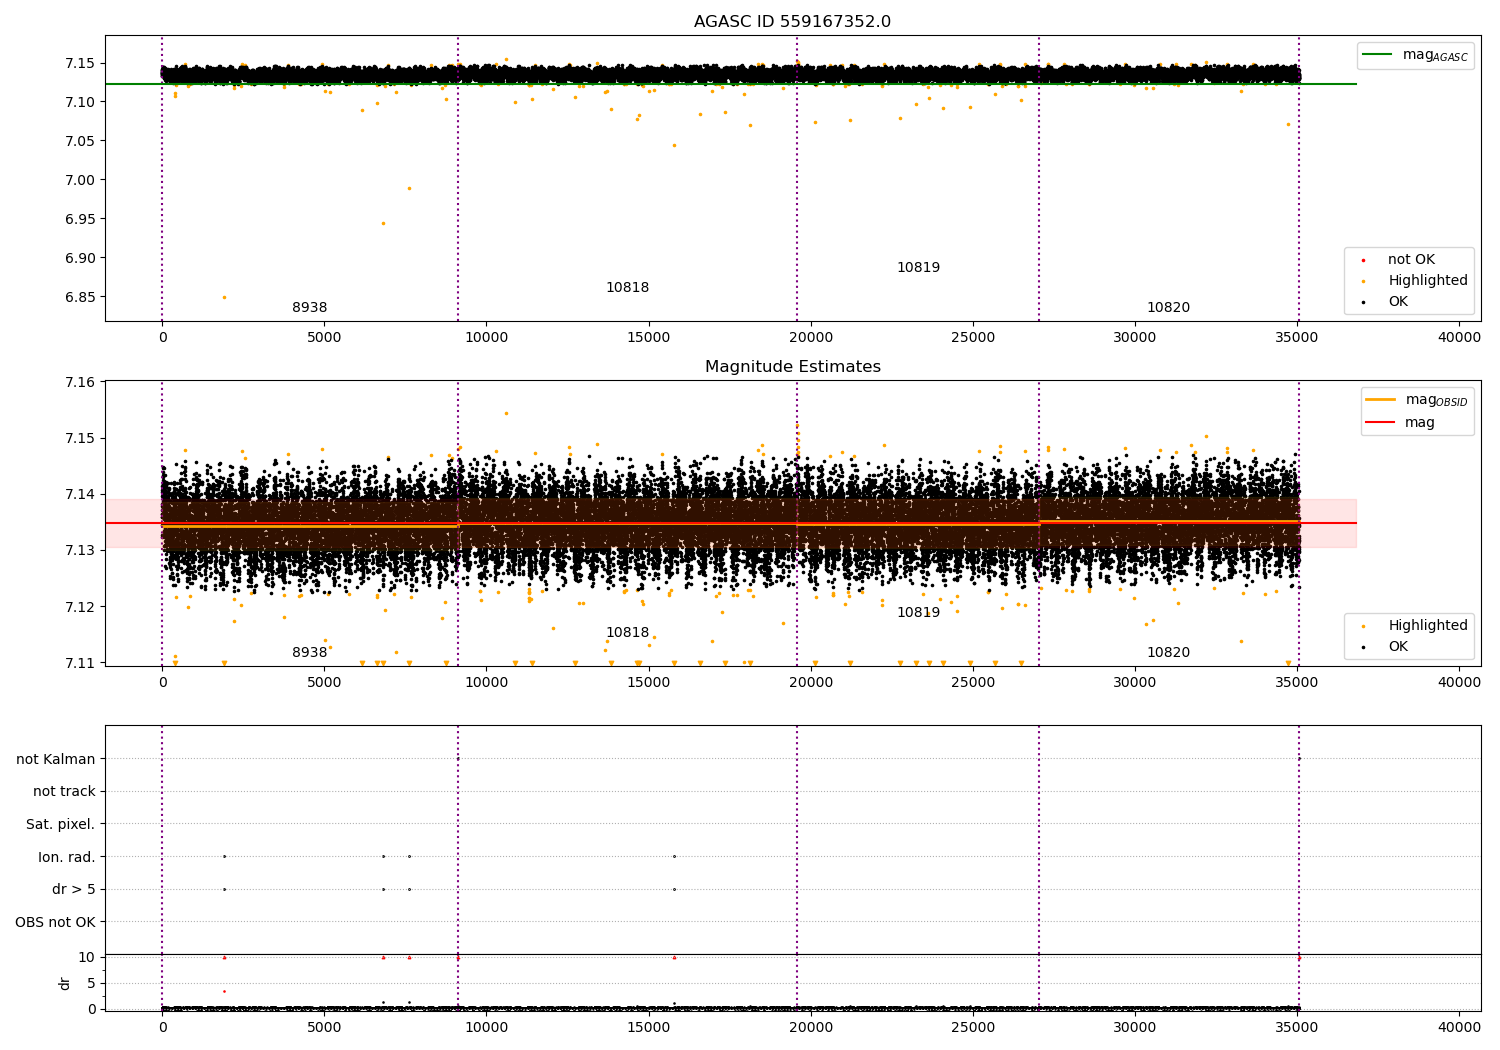Click green line swatch in mag AGASC legend
The width and height of the screenshot is (1500, 1050).
(1379, 55)
